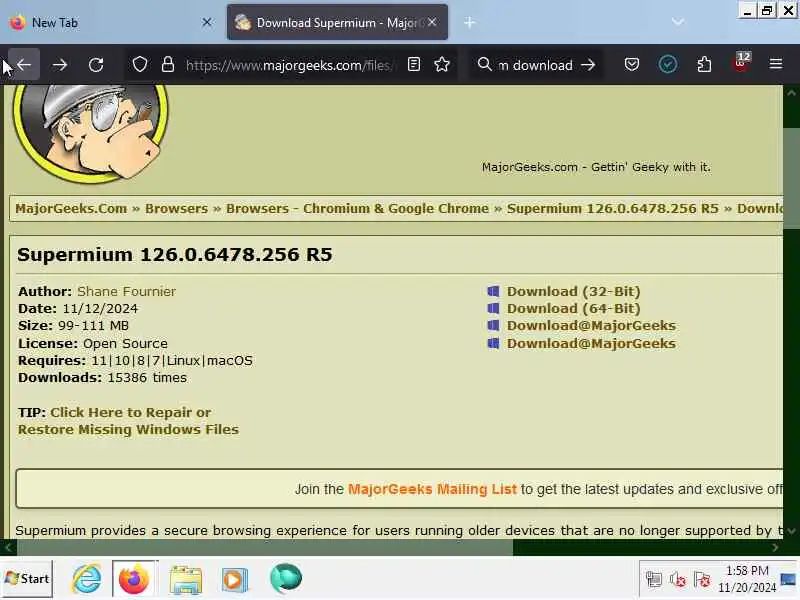Click the Download (32-Bit) link
Viewport: 800px width, 600px height.
pyautogui.click(x=573, y=292)
